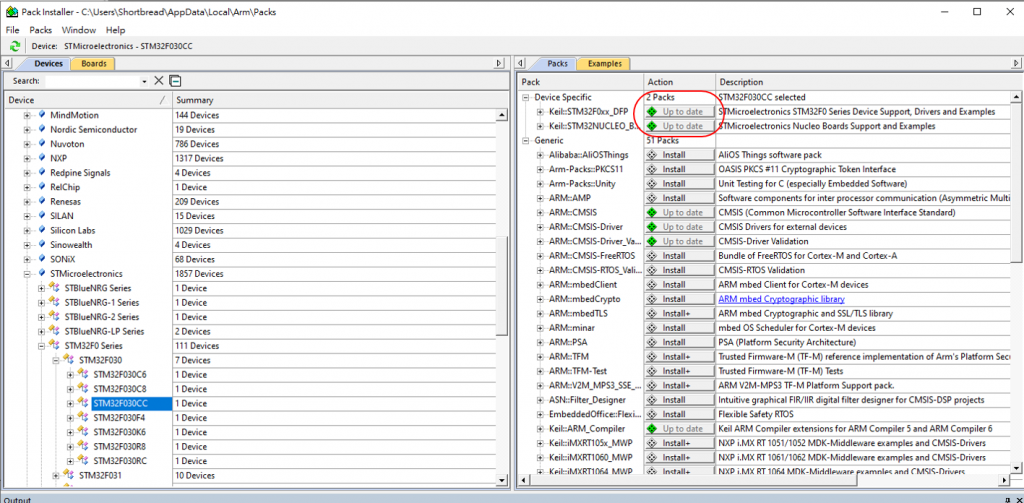Screen dimensions: 1024x503
Task: Click the Silicon Labs vendor icon
Action: [42, 231]
